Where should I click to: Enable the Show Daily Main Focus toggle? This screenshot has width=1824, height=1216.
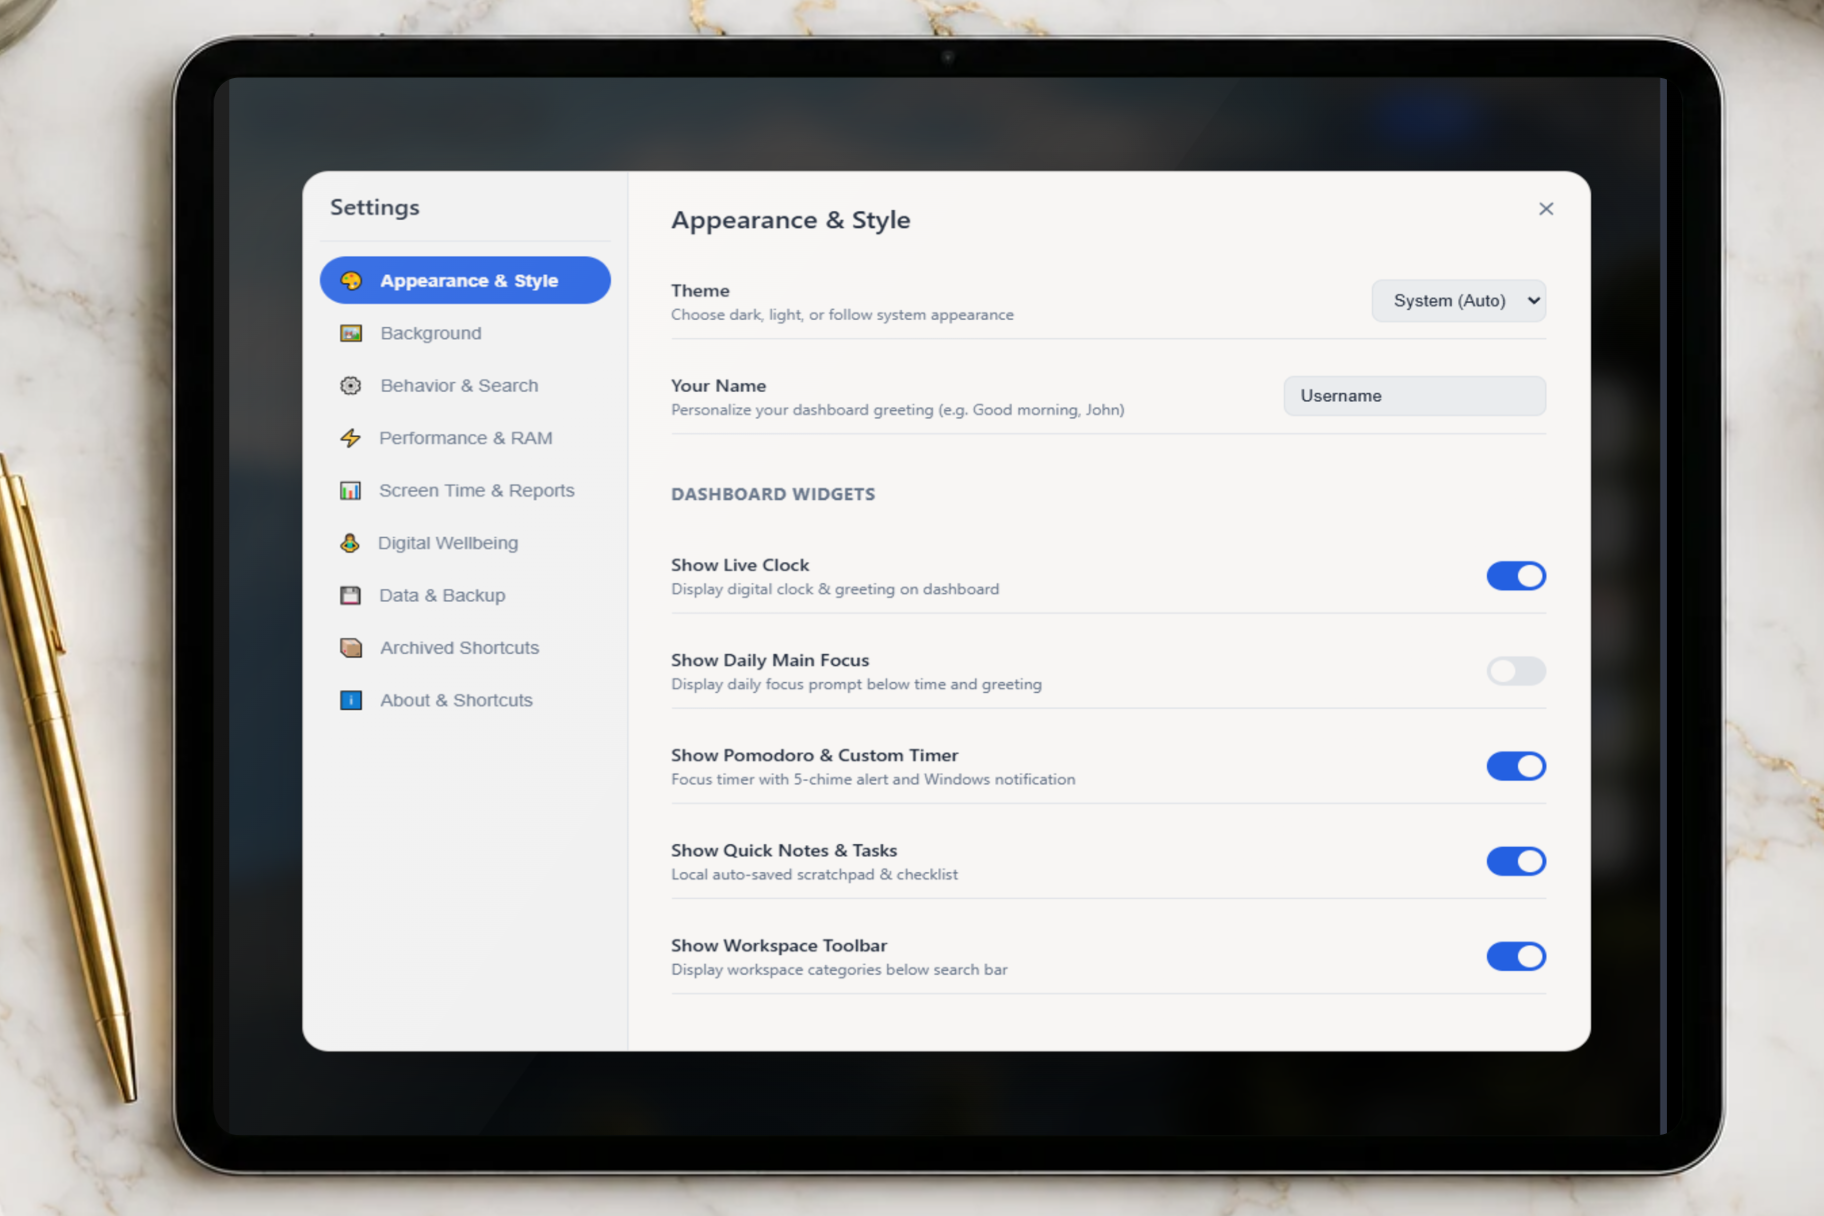point(1516,671)
